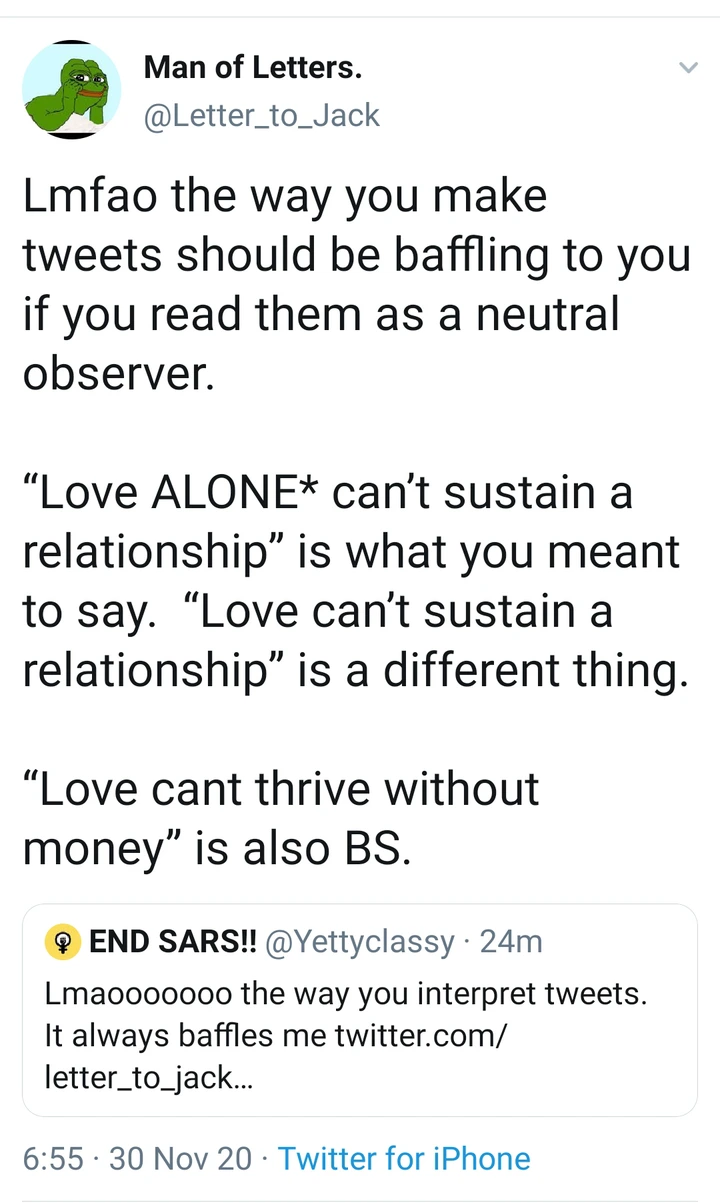The width and height of the screenshot is (720, 1203).
Task: Click the 24m timestamp on quoted tweet
Action: 511,942
